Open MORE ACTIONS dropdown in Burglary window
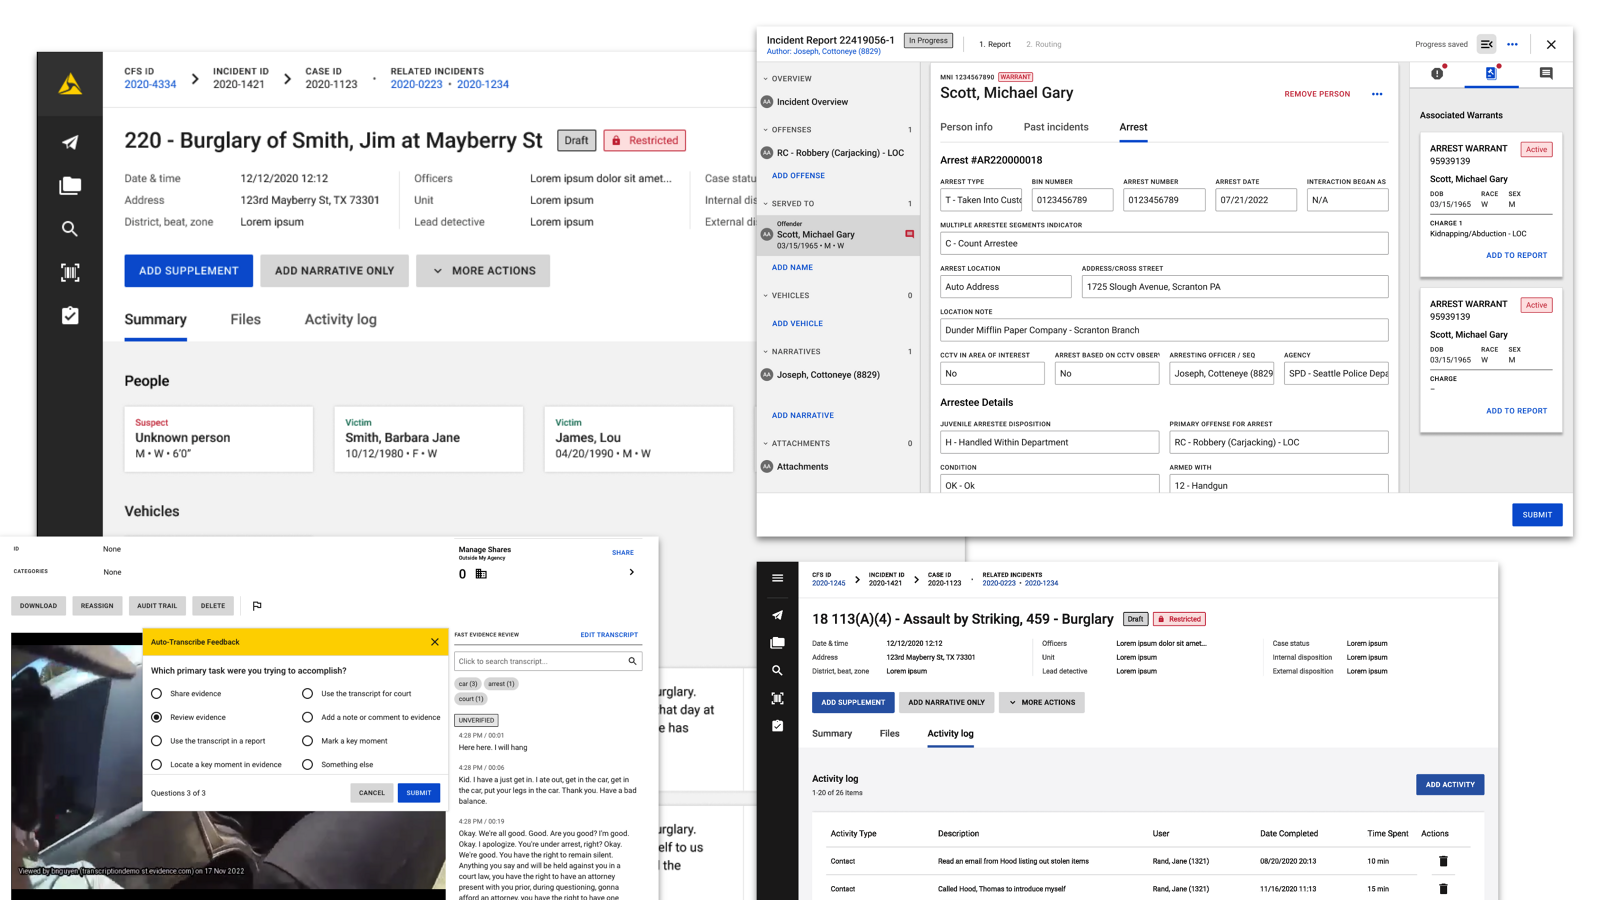1600x900 pixels. pos(483,271)
